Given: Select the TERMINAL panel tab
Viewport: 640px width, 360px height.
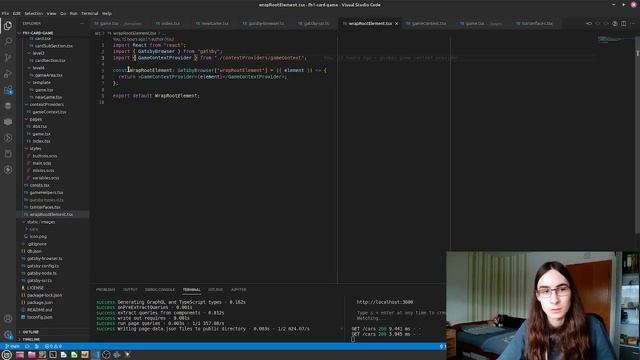Looking at the screenshot, I should [x=191, y=290].
